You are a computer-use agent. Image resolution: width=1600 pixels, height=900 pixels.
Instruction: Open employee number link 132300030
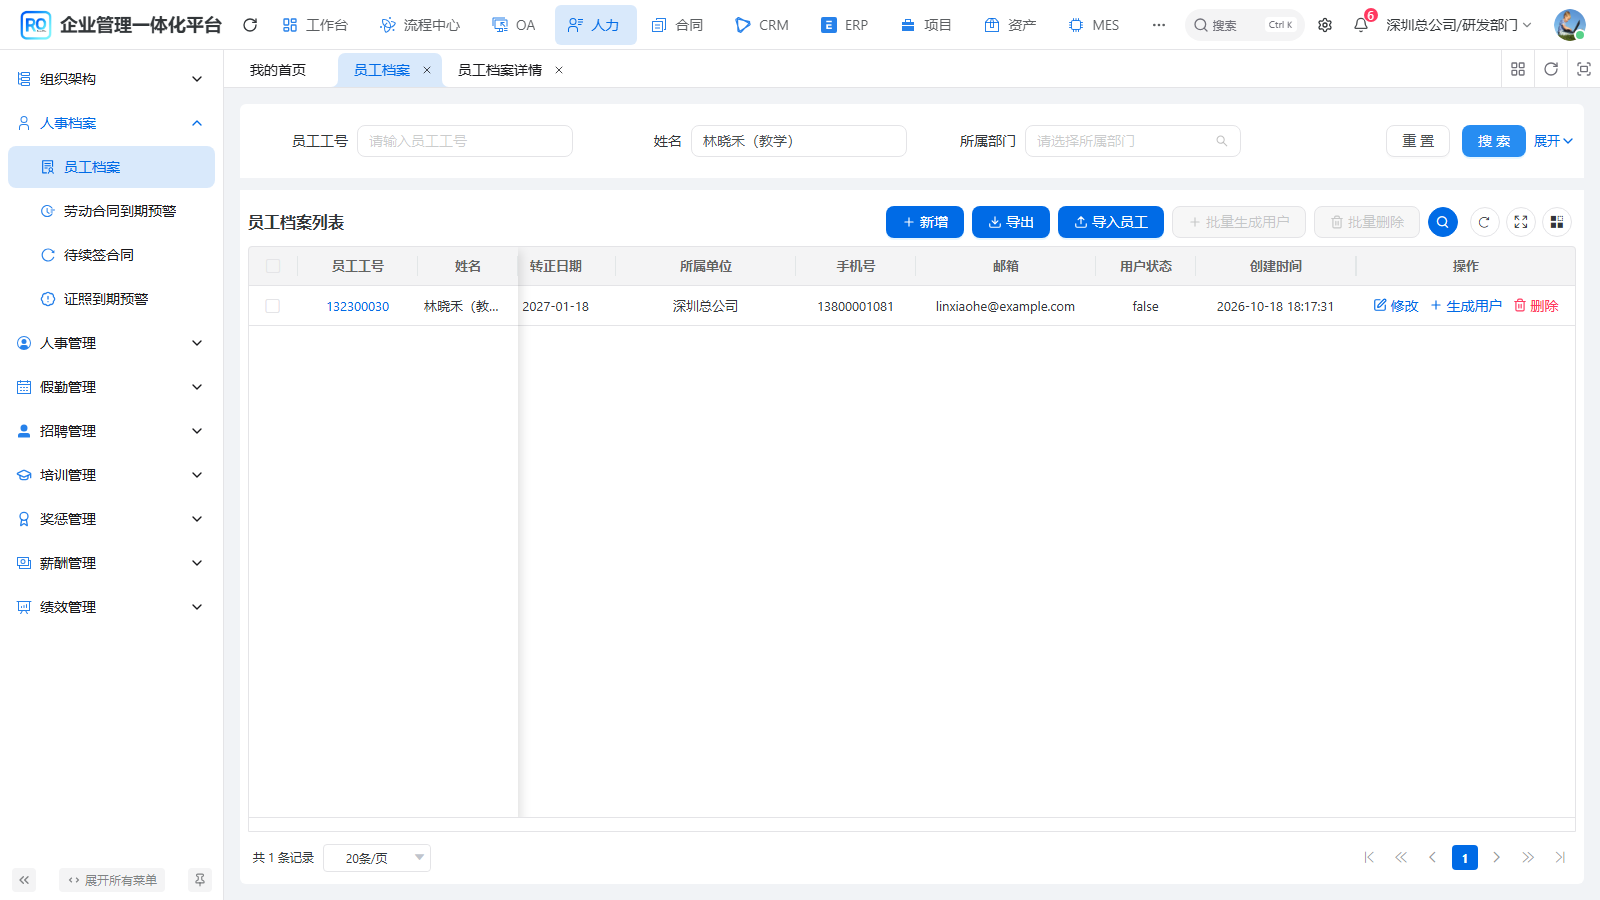(358, 306)
